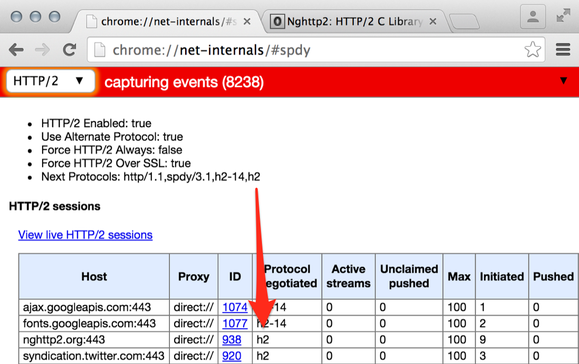Open session ID 1074 link

point(235,307)
